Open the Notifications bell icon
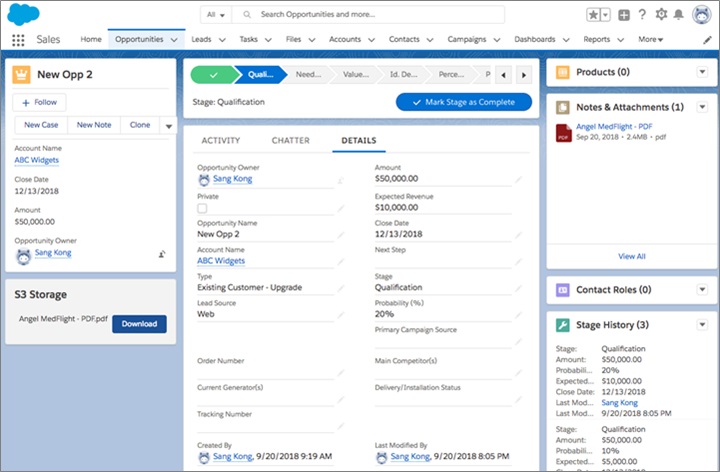Image resolution: width=720 pixels, height=472 pixels. [x=678, y=15]
